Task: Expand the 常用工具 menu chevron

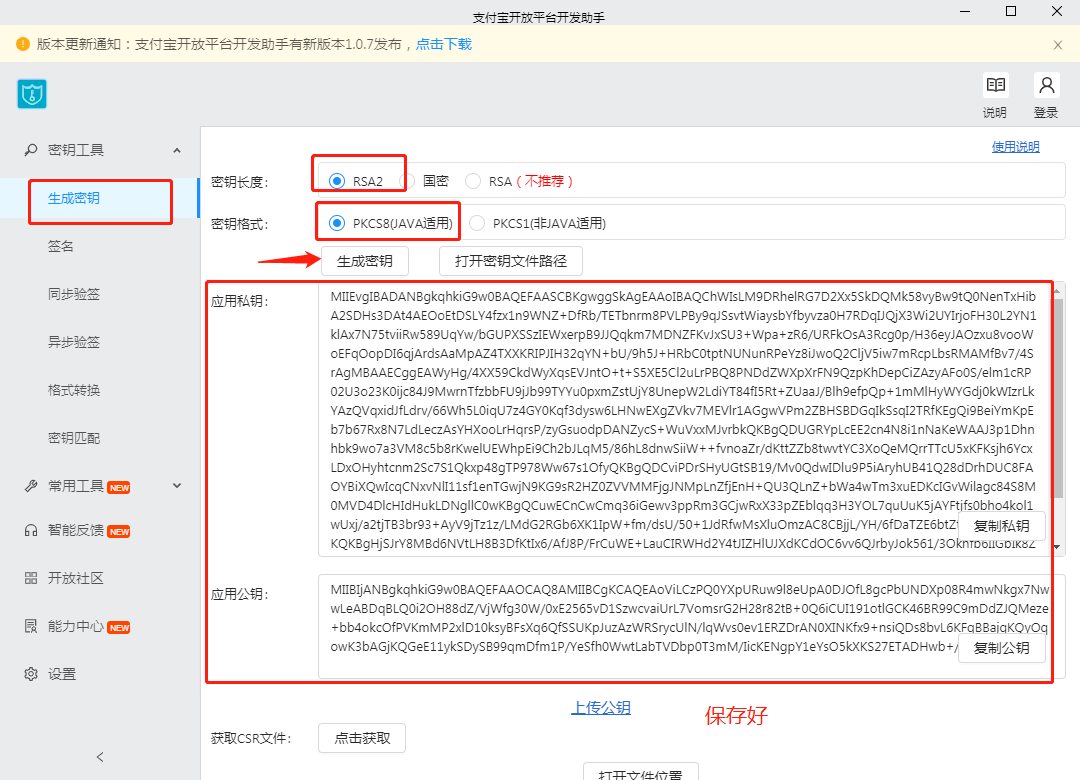Action: (x=177, y=486)
